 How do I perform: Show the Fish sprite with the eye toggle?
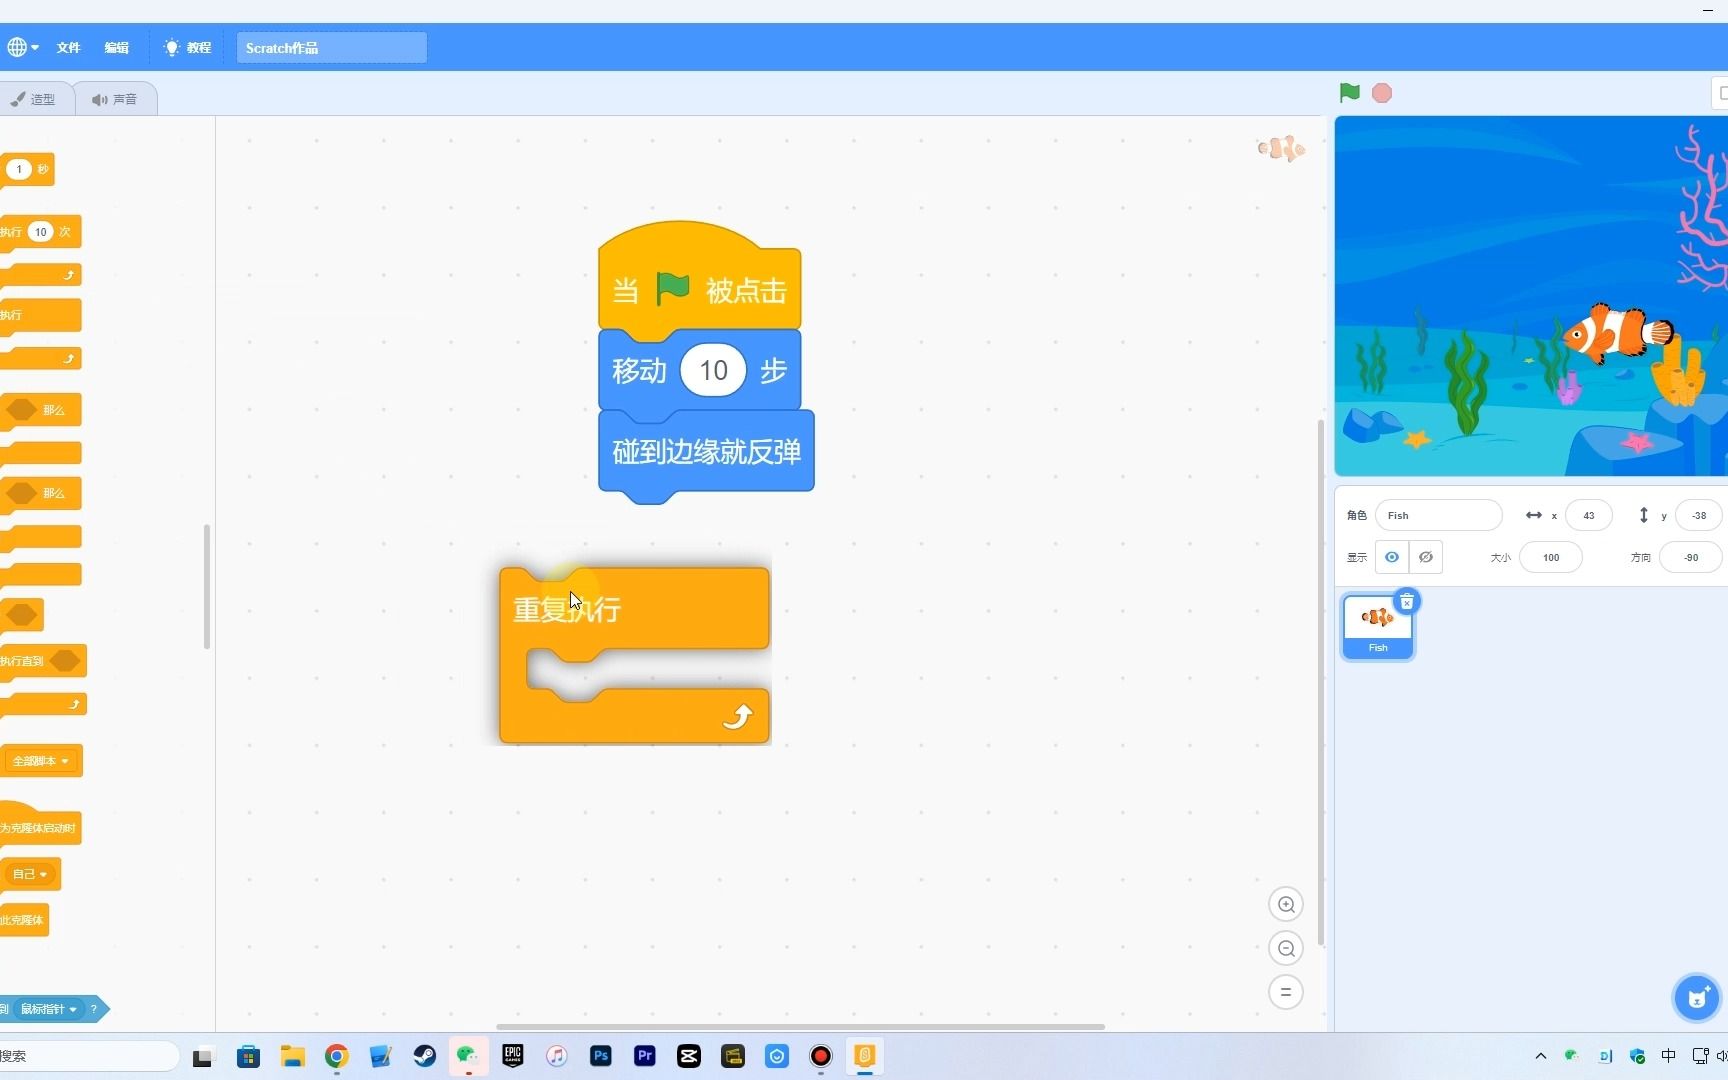[1391, 557]
